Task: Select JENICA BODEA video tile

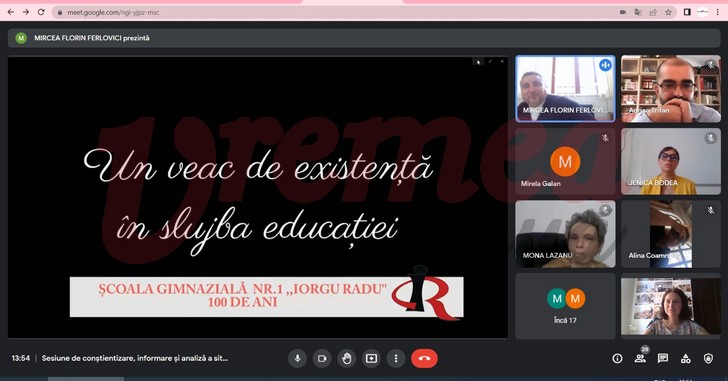Action: pos(671,161)
